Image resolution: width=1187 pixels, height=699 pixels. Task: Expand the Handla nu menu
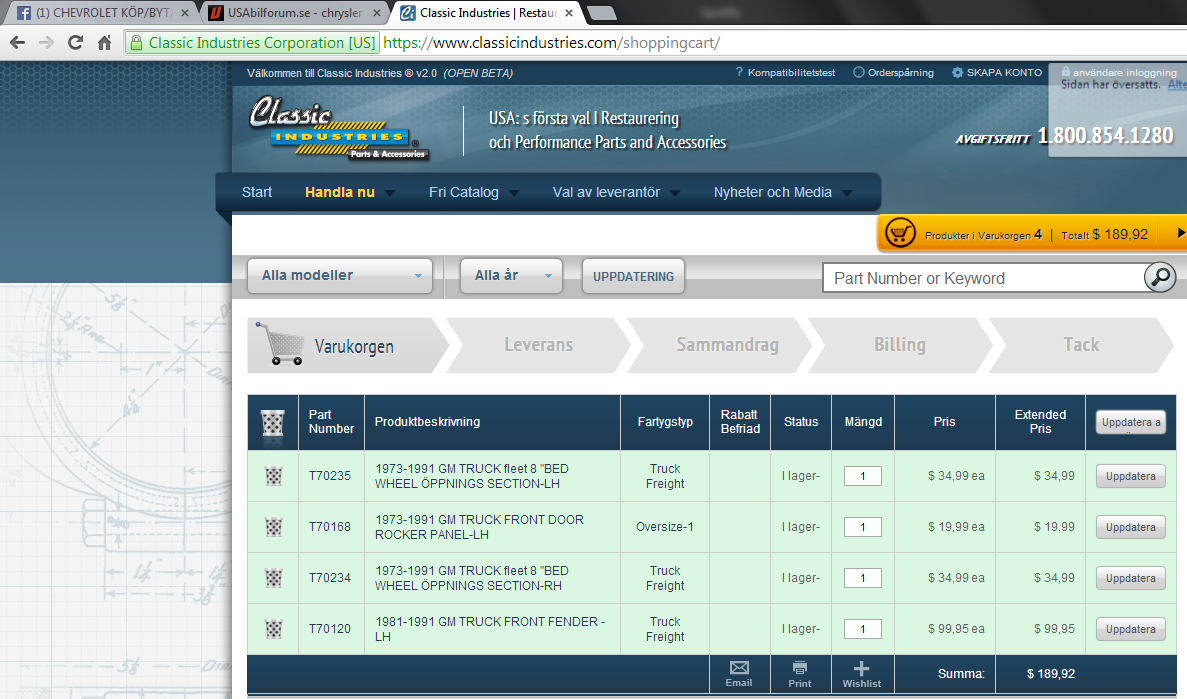(350, 192)
